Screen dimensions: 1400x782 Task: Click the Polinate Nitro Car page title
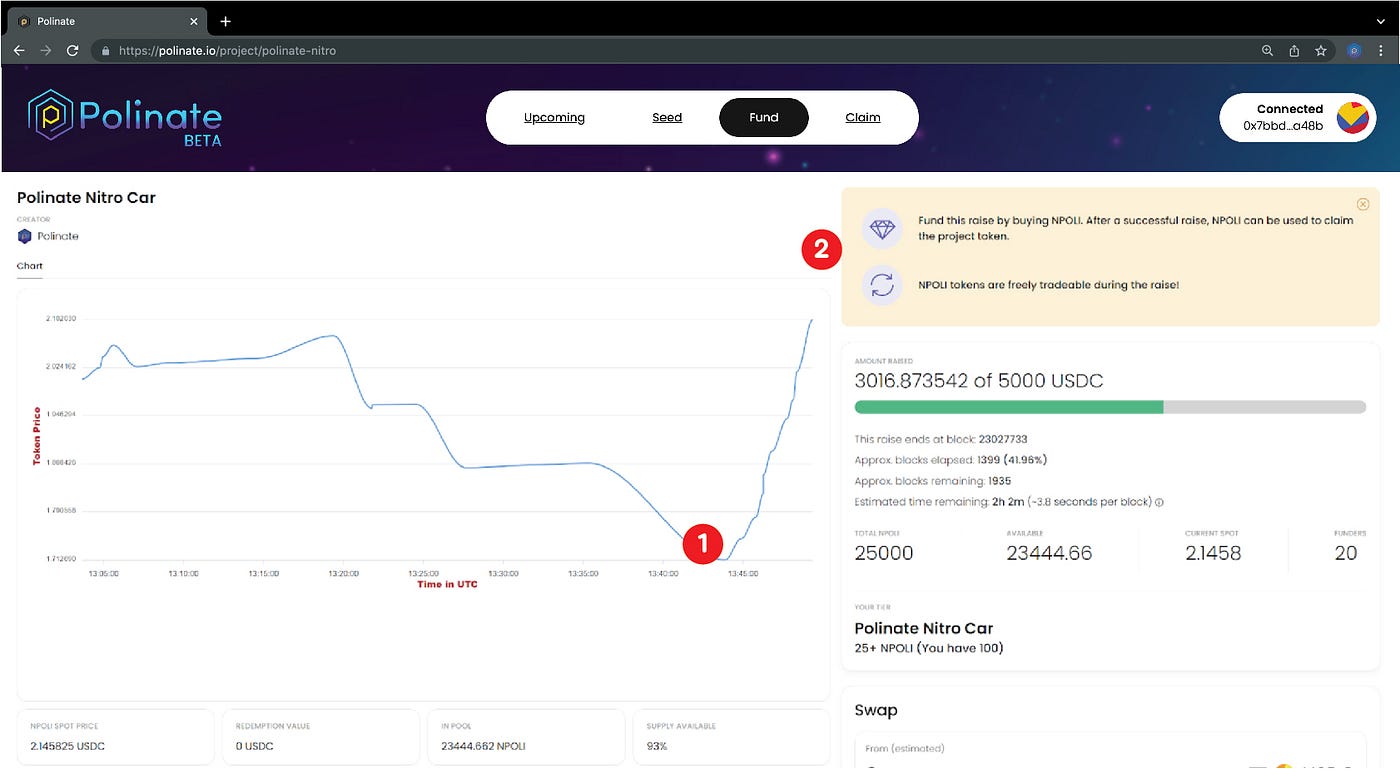pyautogui.click(x=86, y=197)
